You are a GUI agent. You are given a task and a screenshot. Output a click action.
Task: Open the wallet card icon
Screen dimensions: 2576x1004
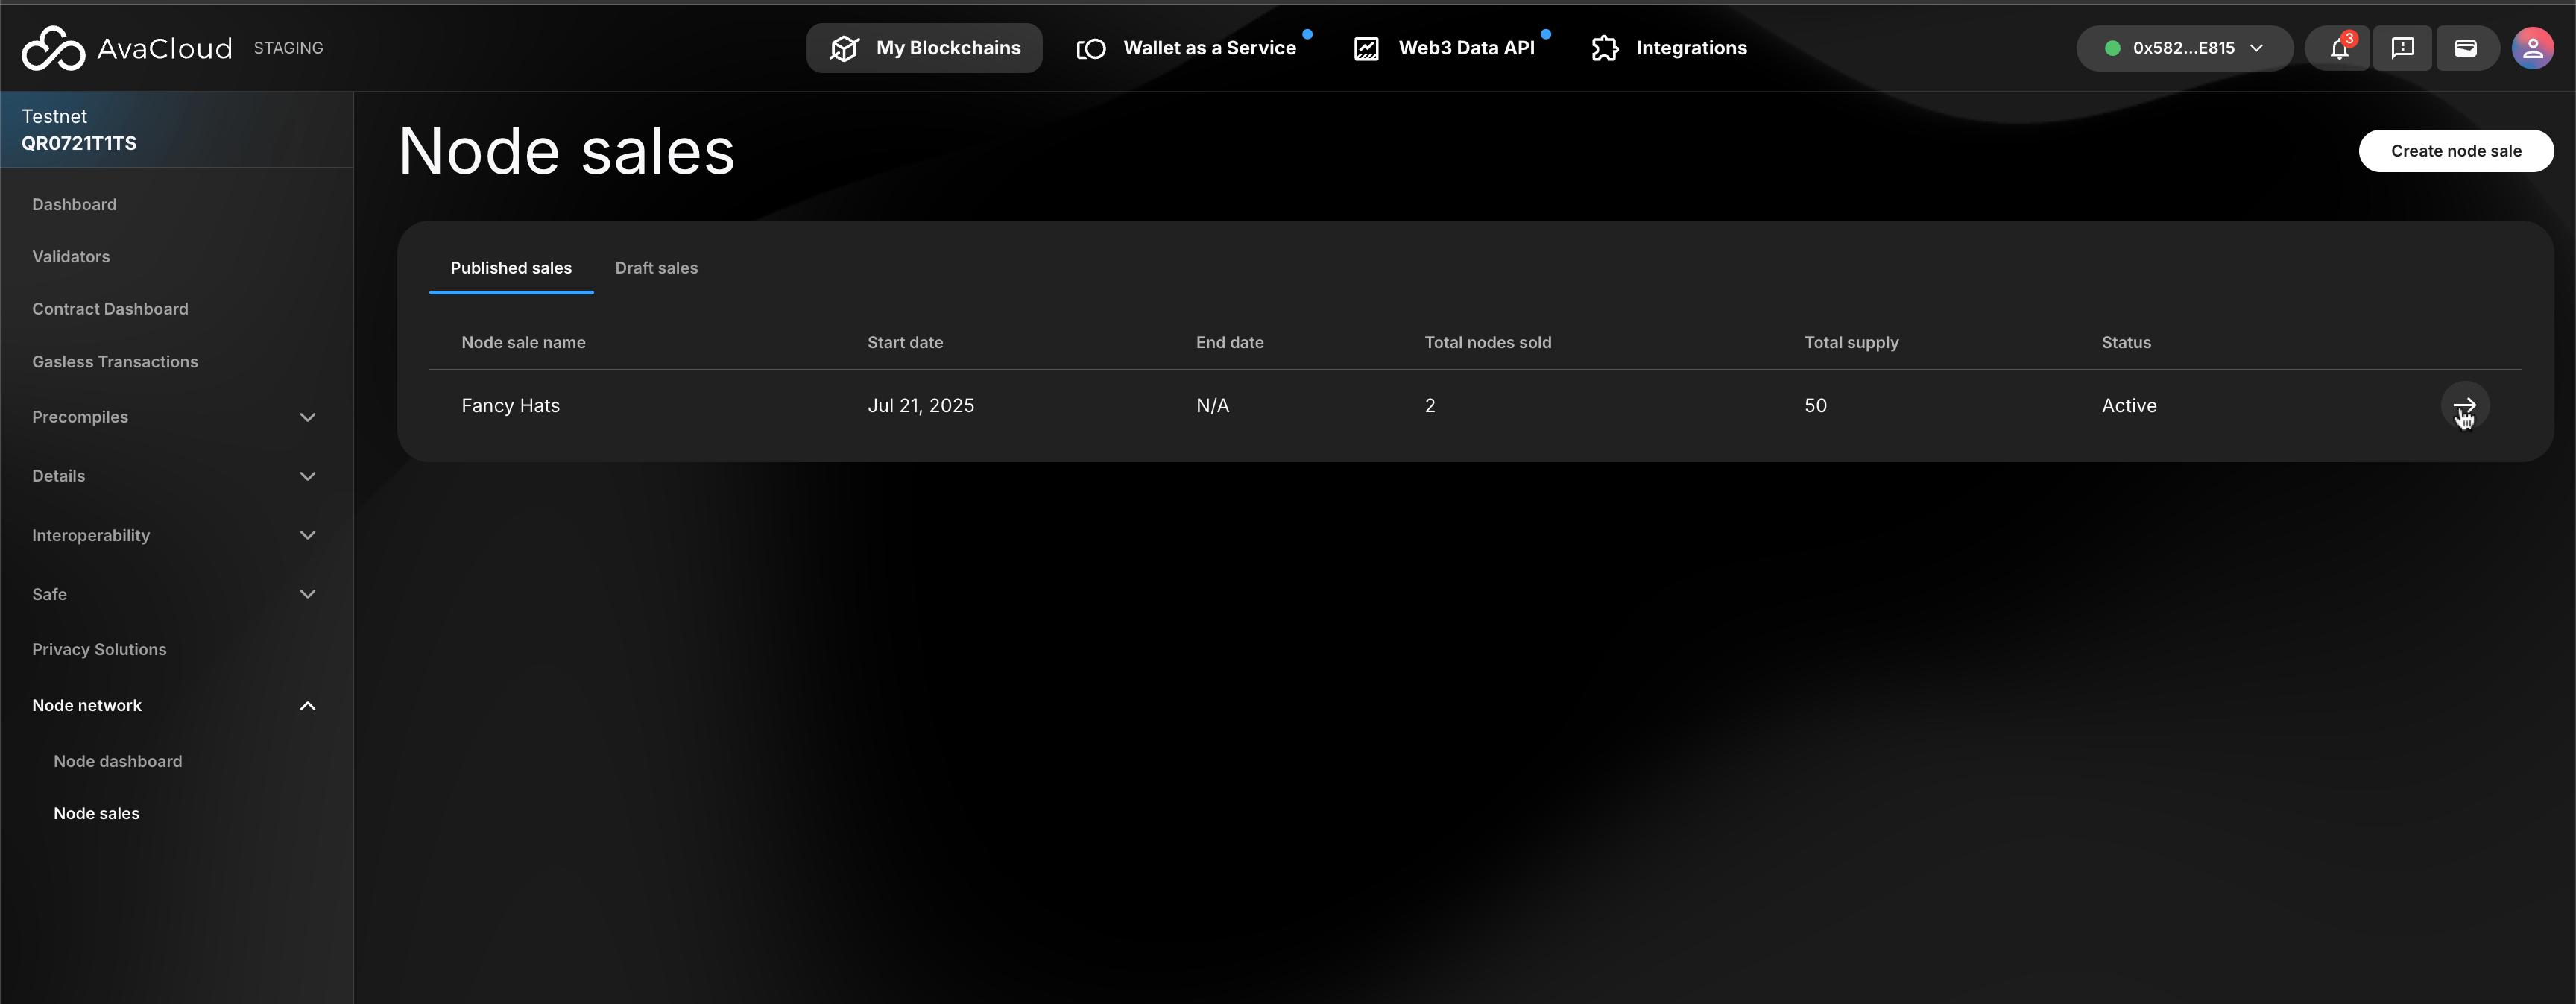click(2465, 48)
